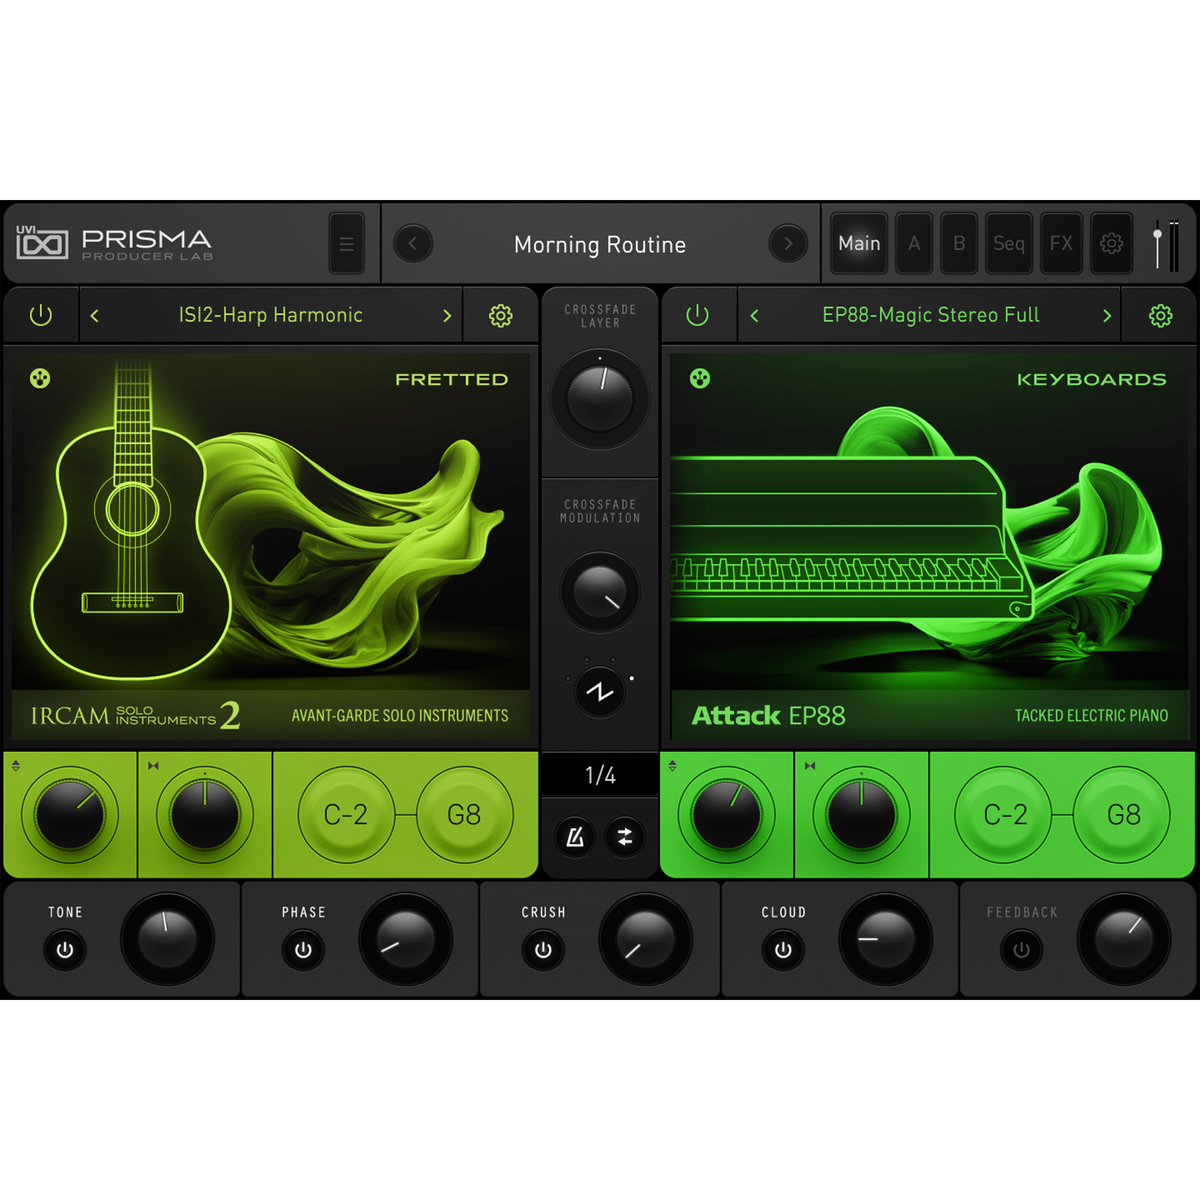Screen dimensions: 1200x1200
Task: Click the Crush knob
Action: (645, 939)
